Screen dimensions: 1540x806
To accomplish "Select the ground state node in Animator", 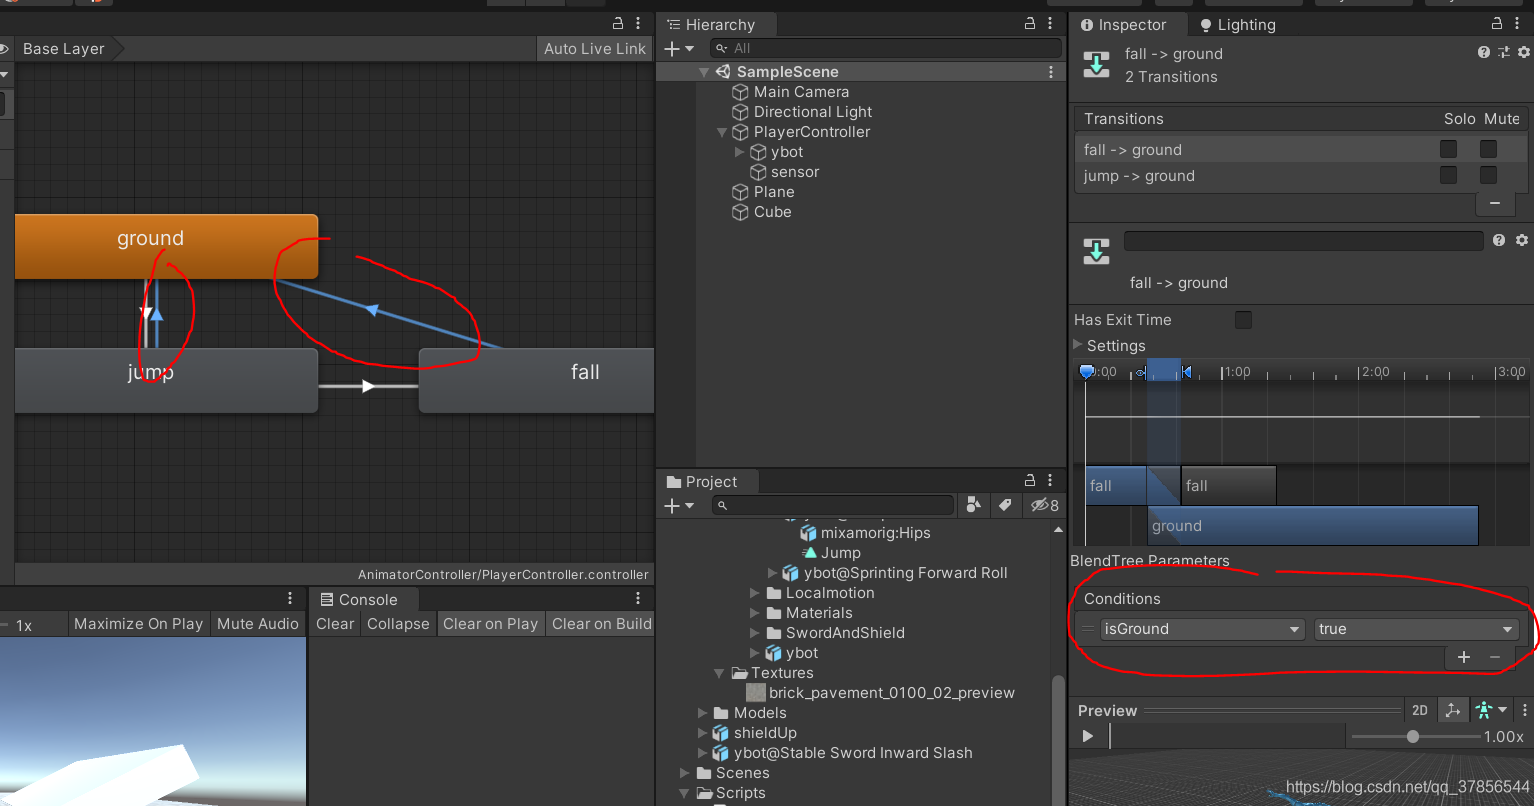I will [166, 246].
